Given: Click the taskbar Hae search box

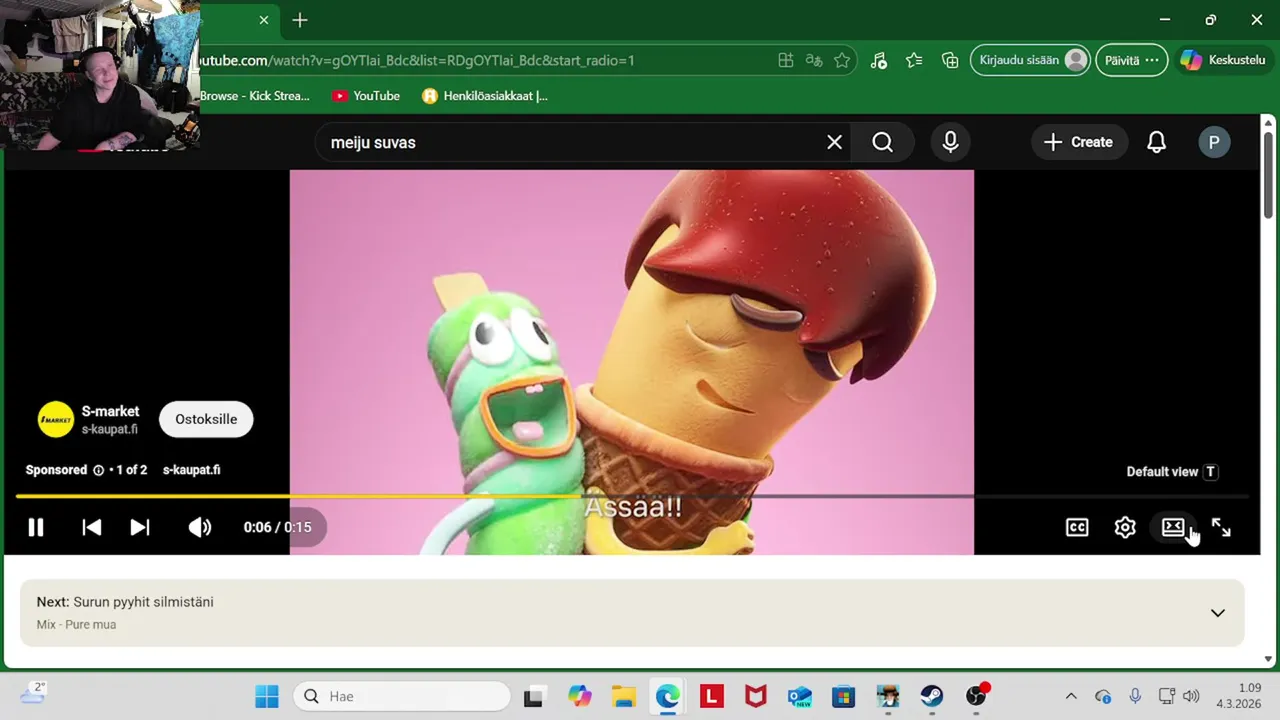Looking at the screenshot, I should click(x=402, y=696).
